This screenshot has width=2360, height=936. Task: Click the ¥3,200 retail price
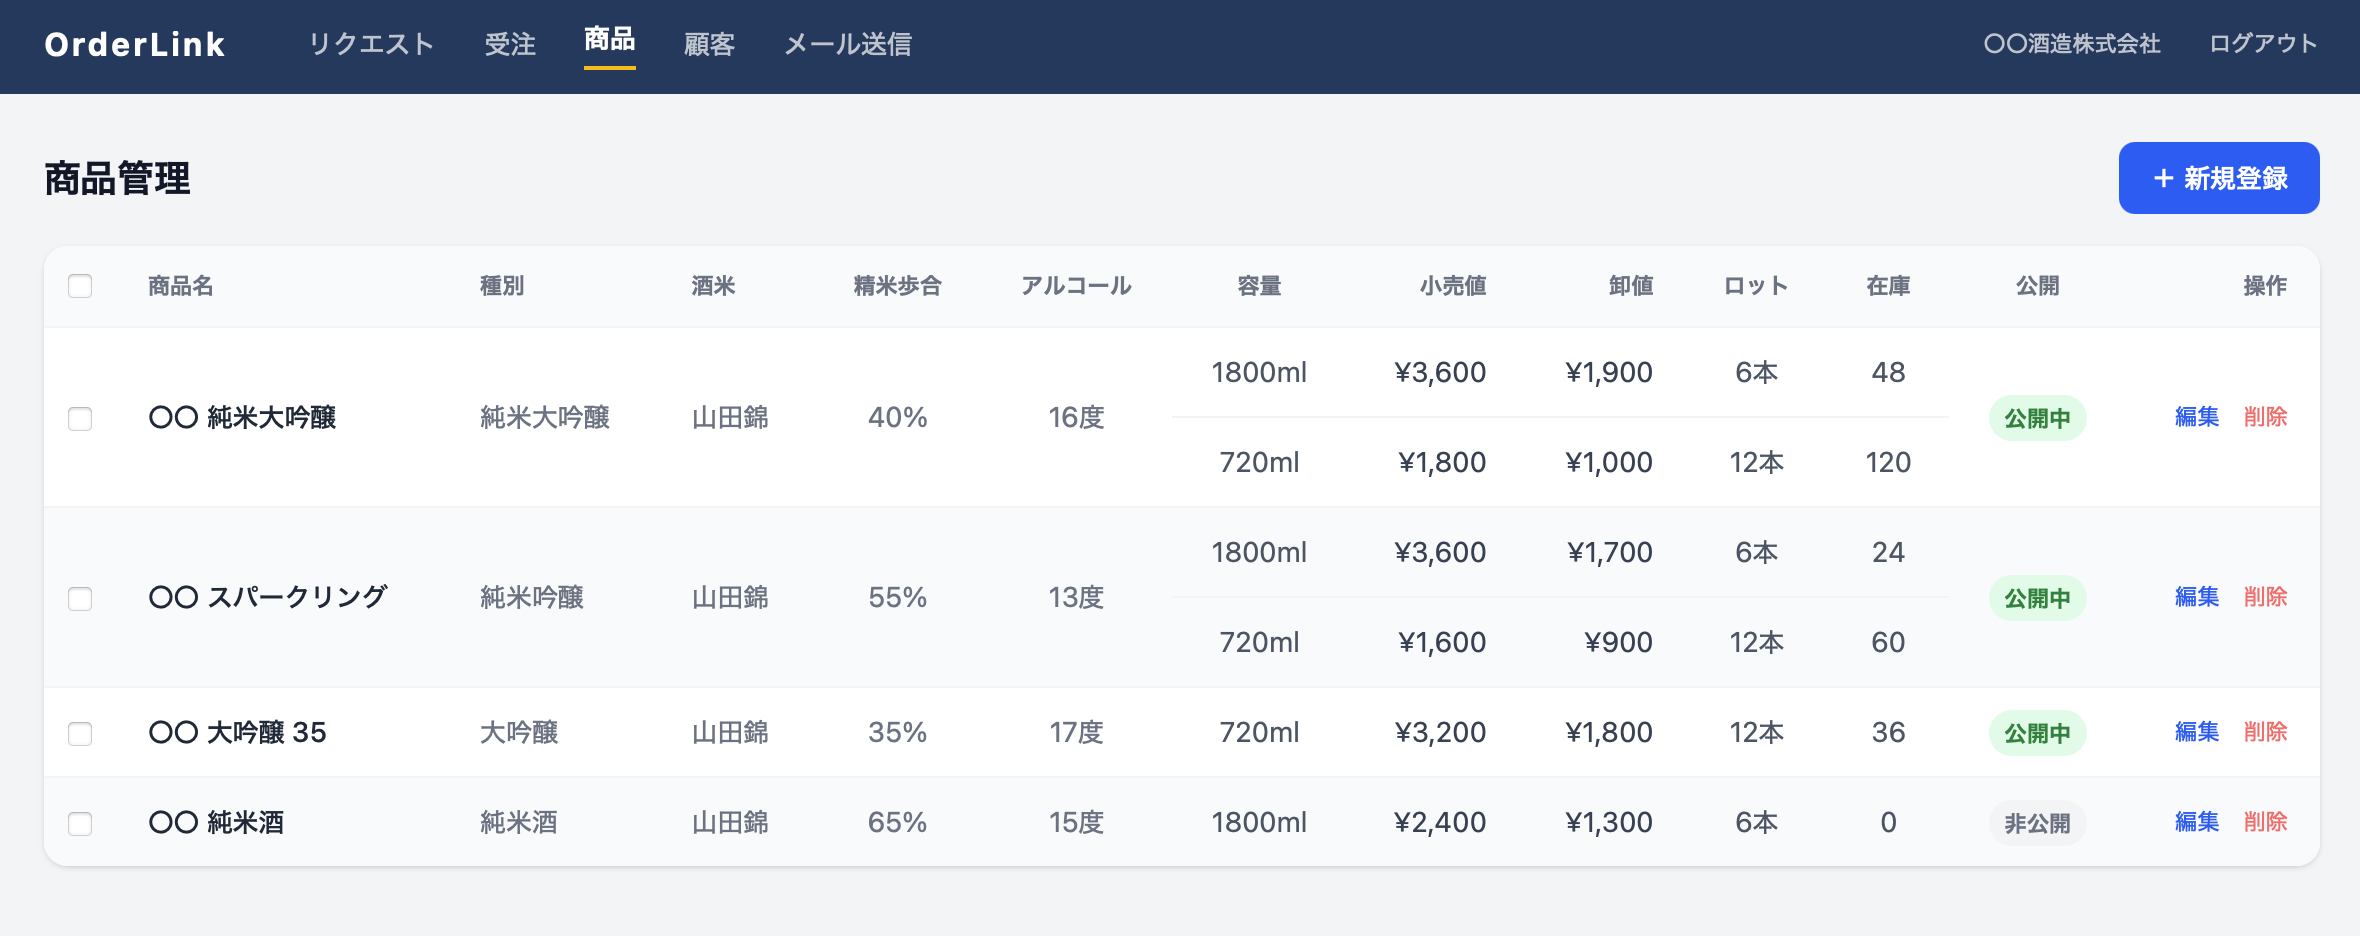point(1440,732)
